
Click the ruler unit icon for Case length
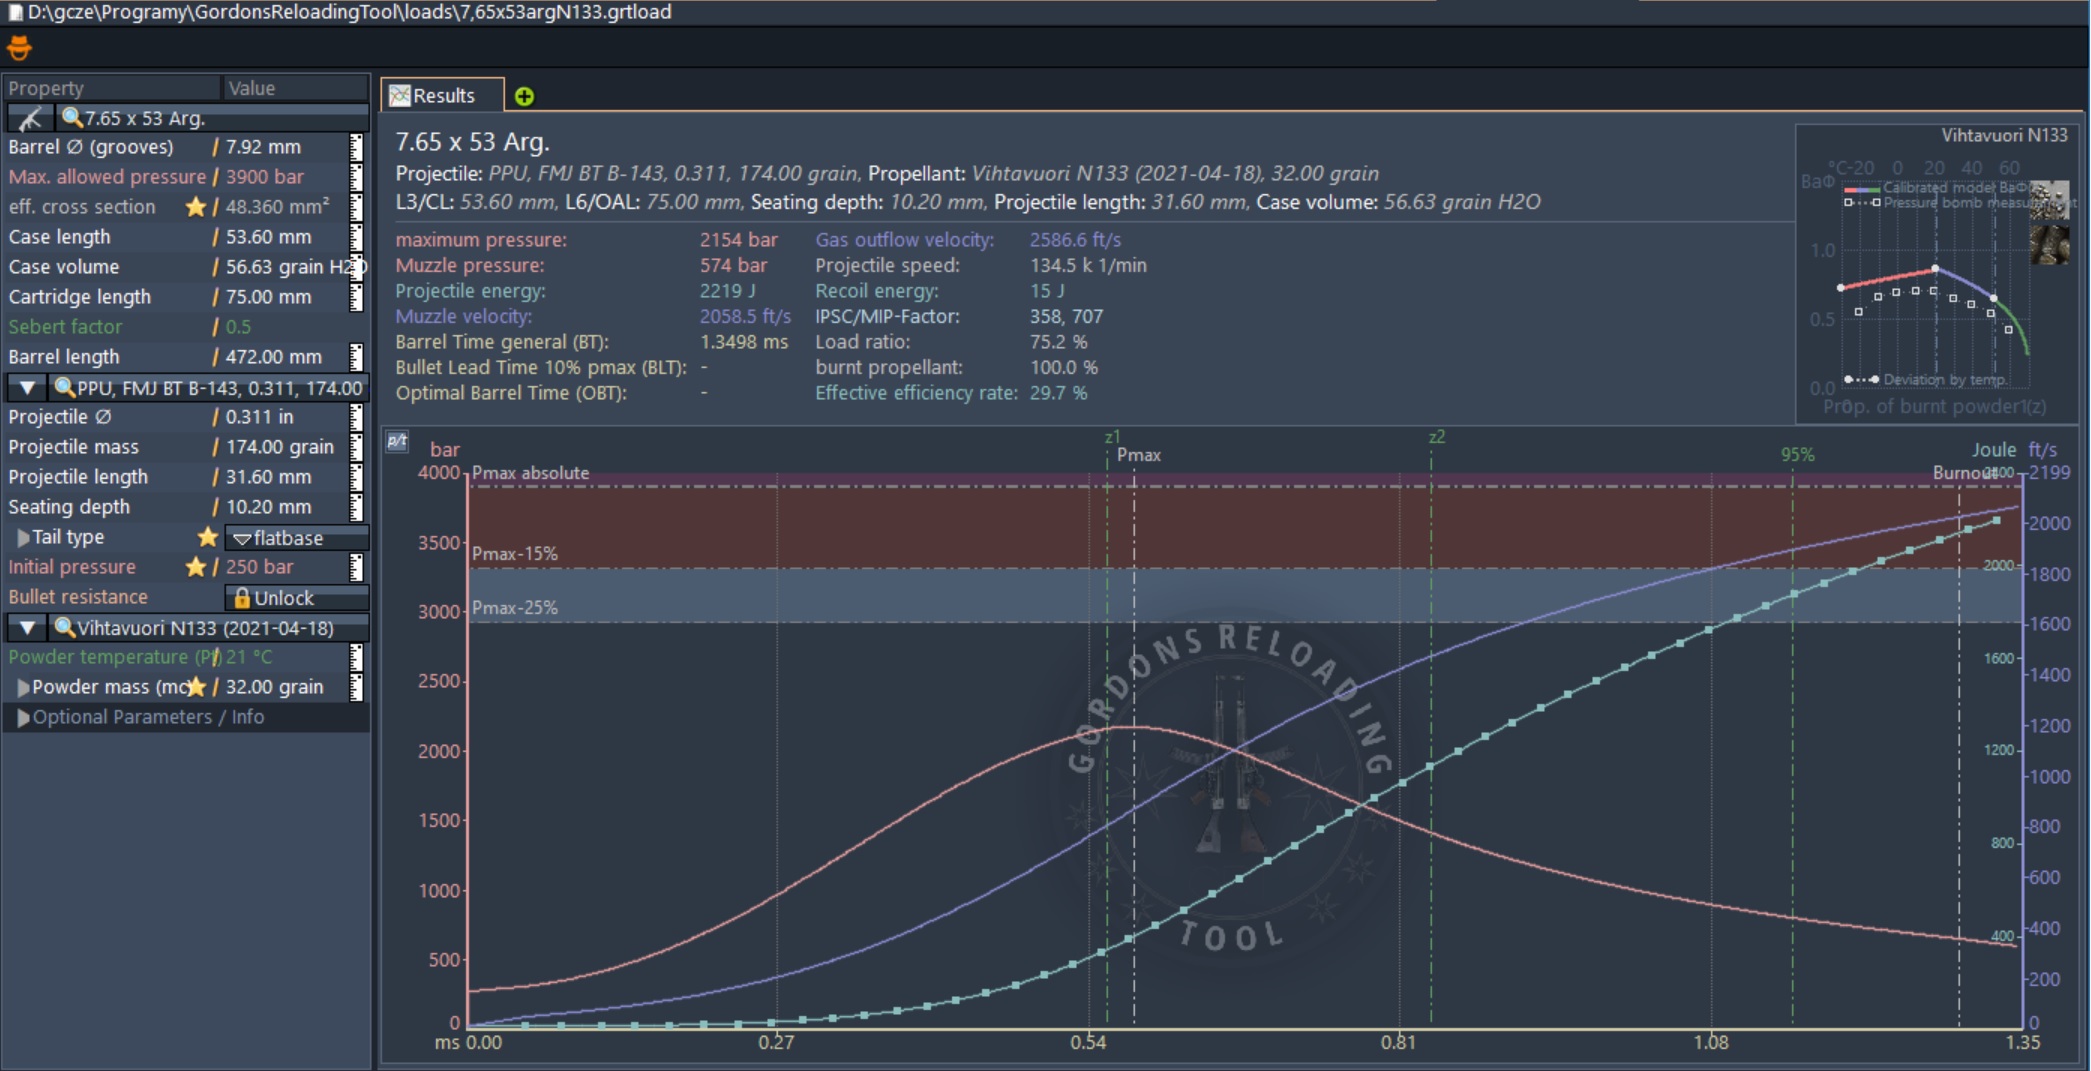pyautogui.click(x=356, y=237)
